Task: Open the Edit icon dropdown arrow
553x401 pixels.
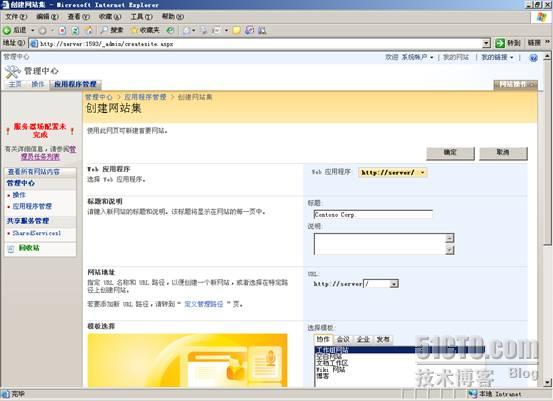Action: click(226, 31)
